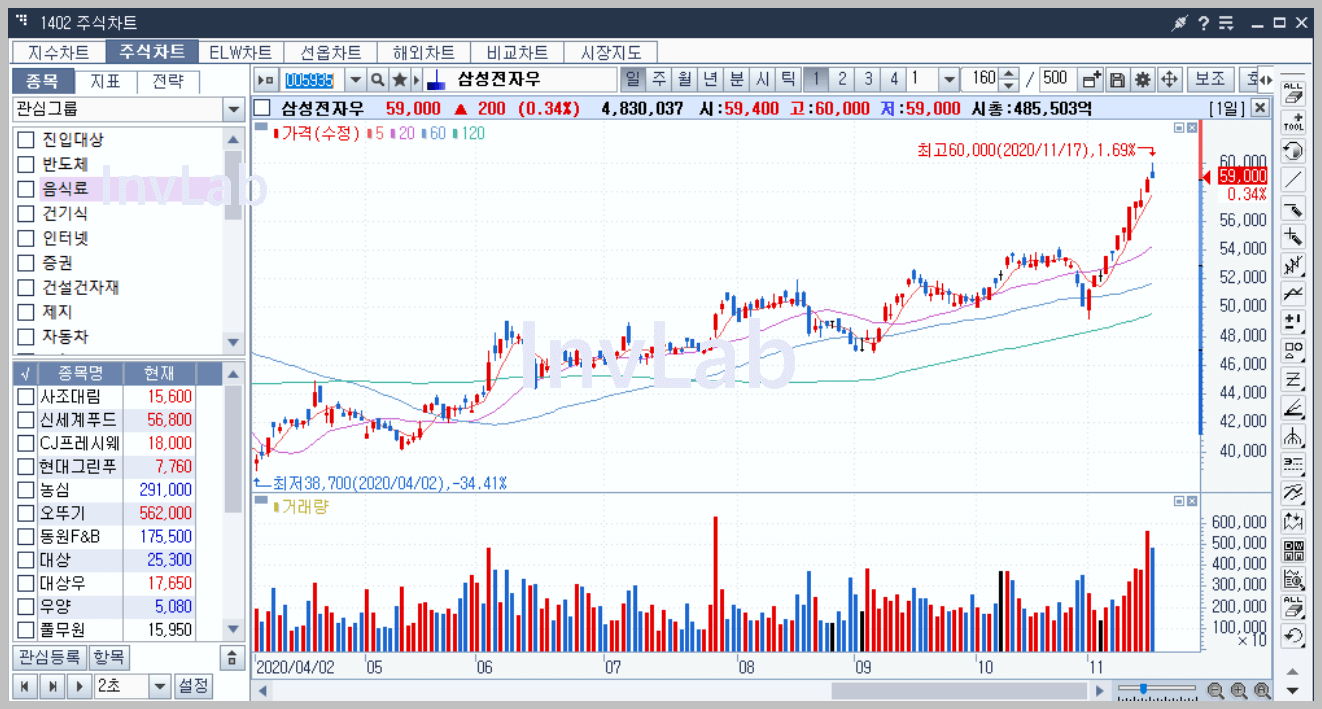The image size is (1322, 709).
Task: Open chart settings gear icon
Action: click(x=1143, y=80)
